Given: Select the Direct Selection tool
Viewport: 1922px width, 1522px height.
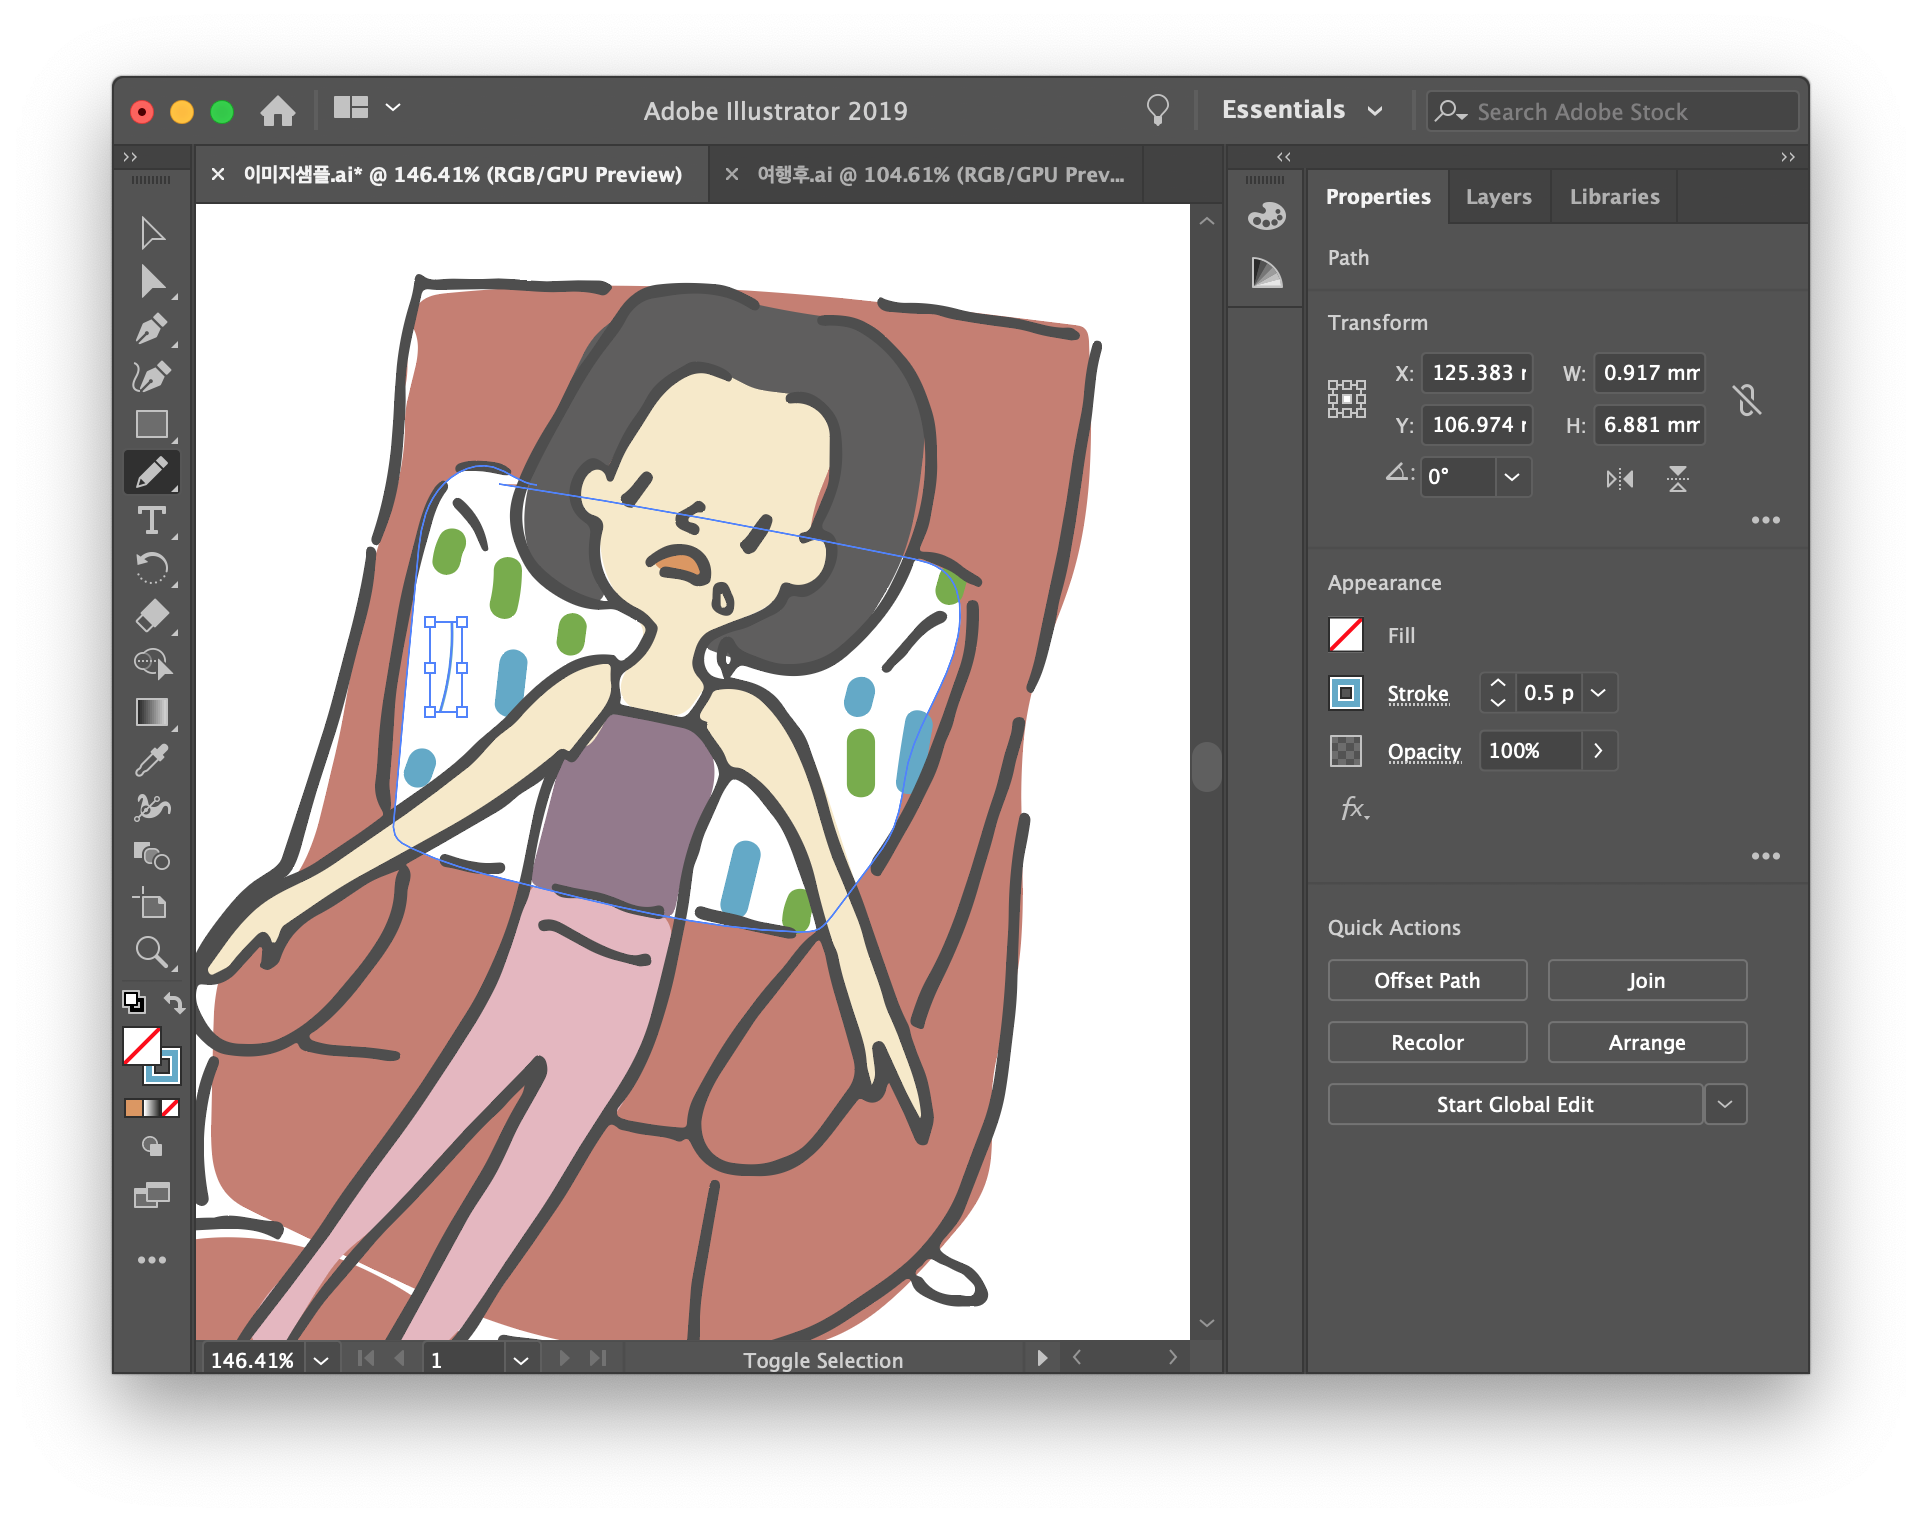Looking at the screenshot, I should click(x=151, y=282).
